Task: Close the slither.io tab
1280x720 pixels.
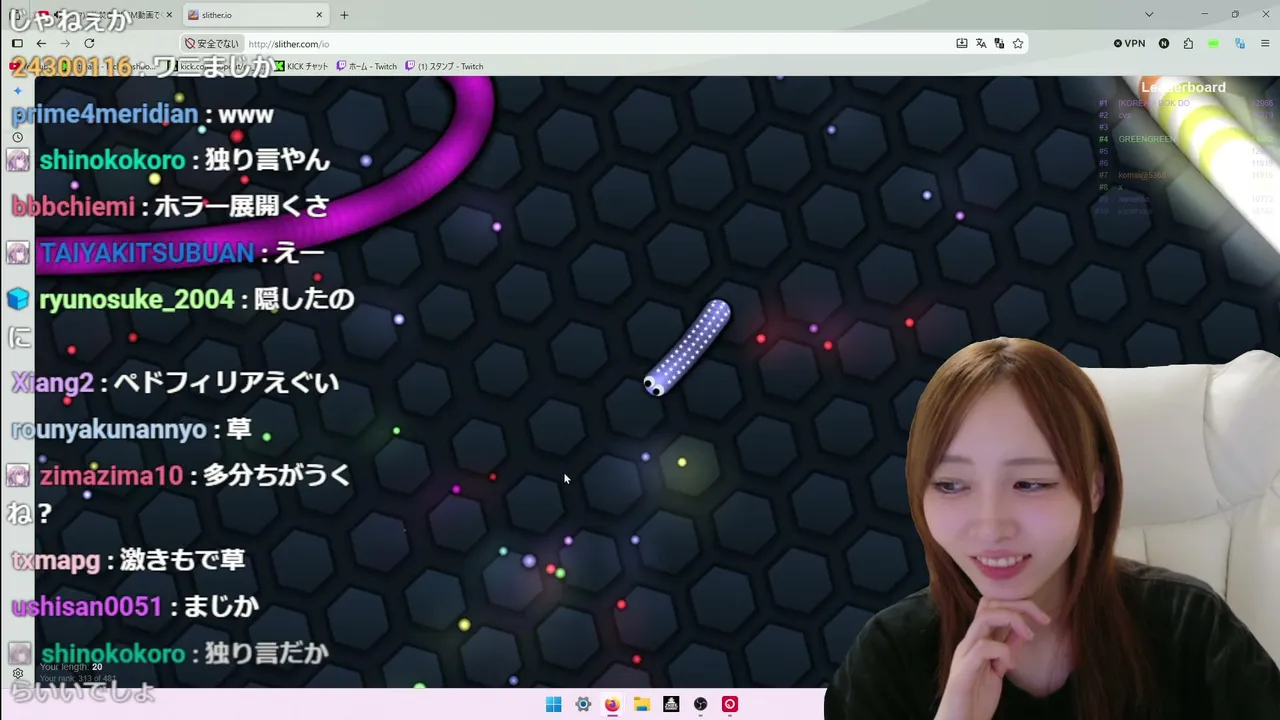Action: point(319,15)
